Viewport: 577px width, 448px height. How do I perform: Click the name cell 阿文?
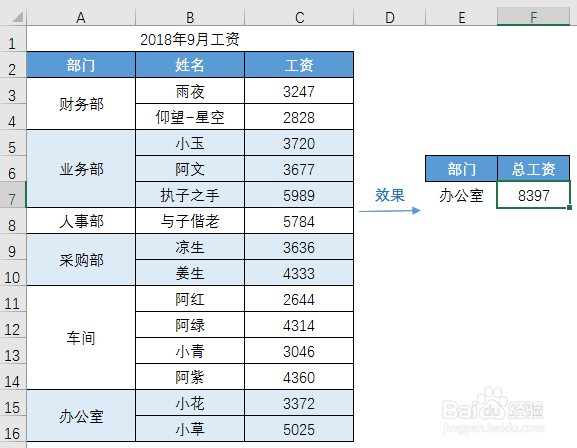point(190,169)
